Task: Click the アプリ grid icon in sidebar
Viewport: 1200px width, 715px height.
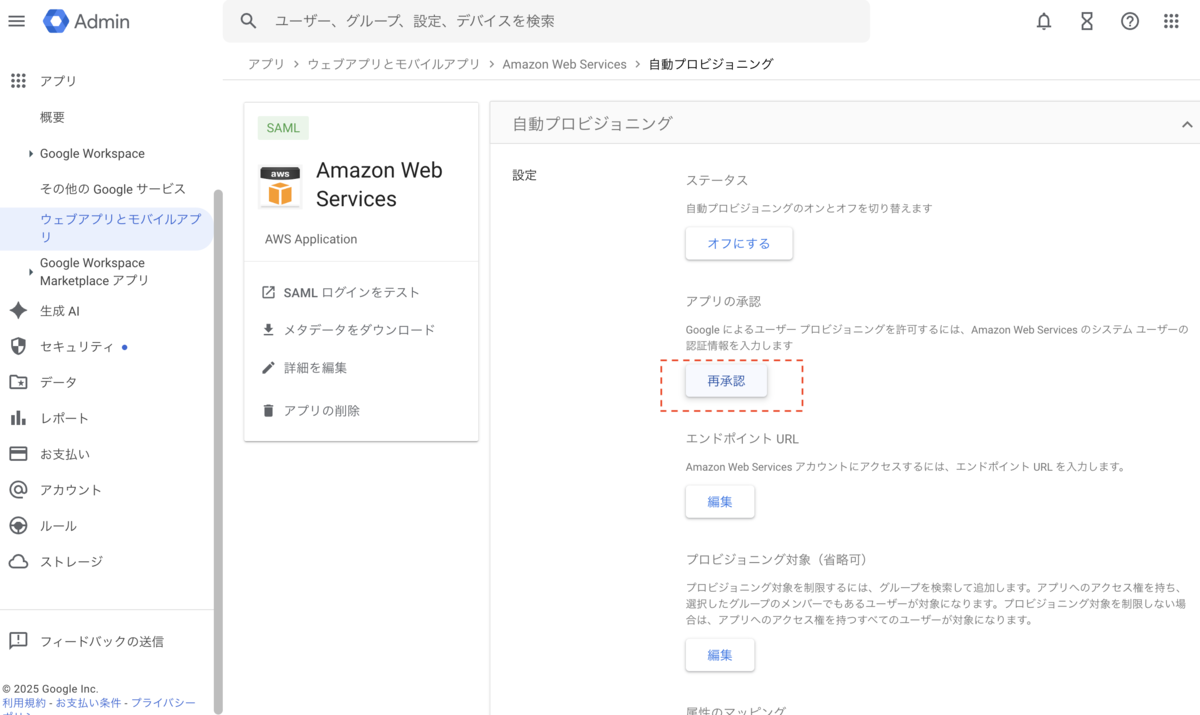Action: pyautogui.click(x=18, y=81)
